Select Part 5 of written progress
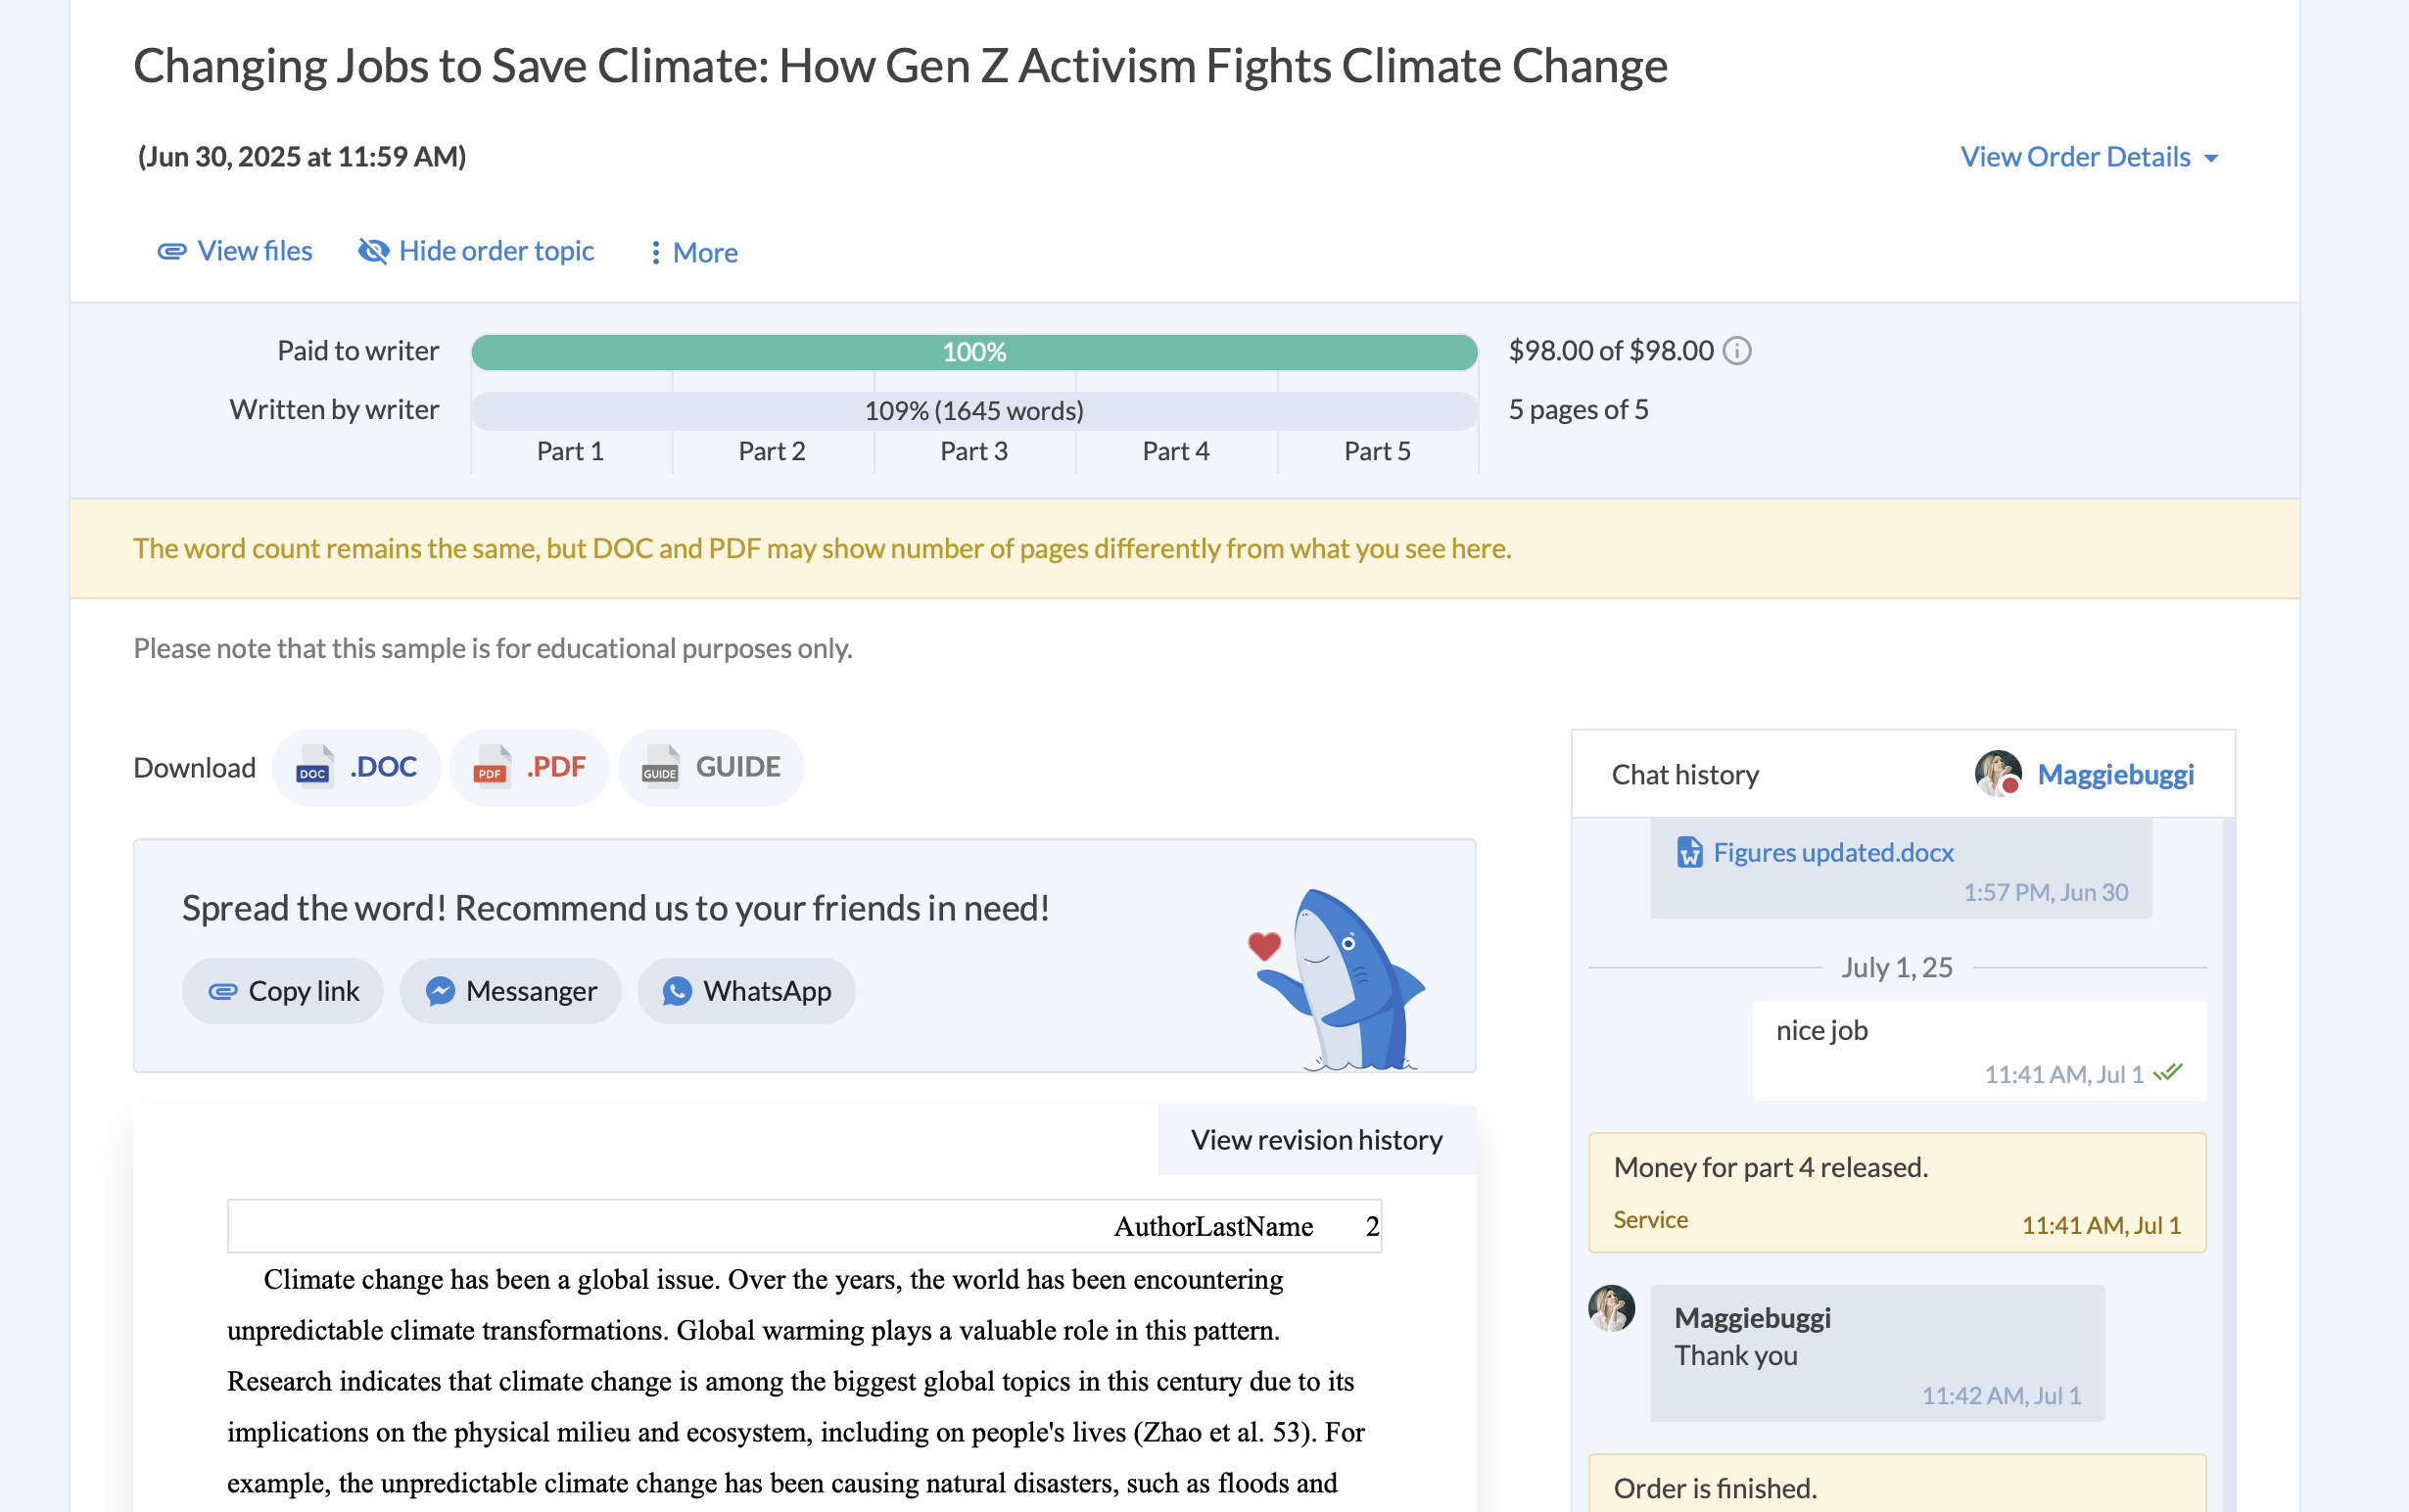Image resolution: width=2409 pixels, height=1512 pixels. point(1377,451)
